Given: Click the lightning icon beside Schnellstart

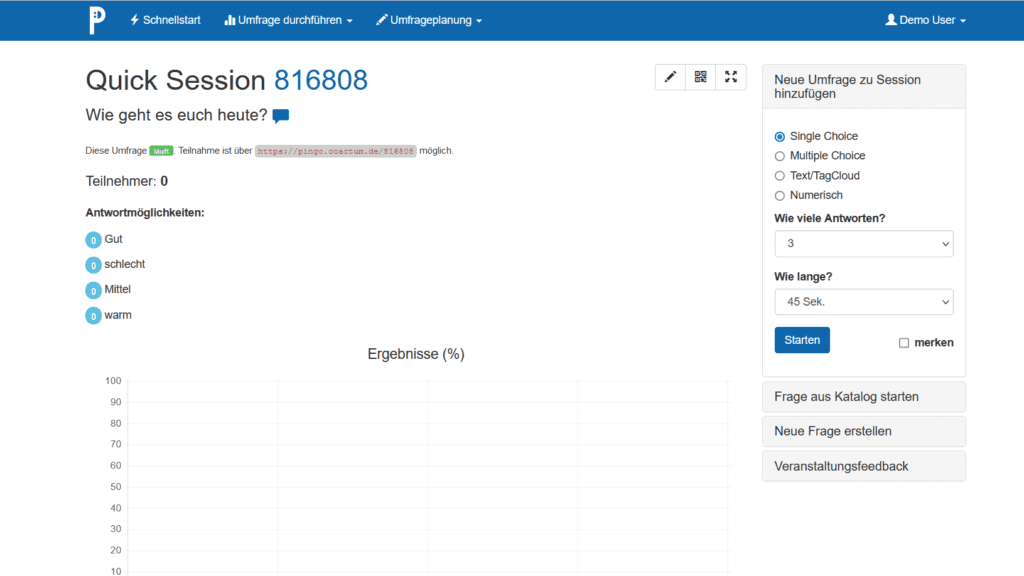Looking at the screenshot, I should (x=132, y=19).
